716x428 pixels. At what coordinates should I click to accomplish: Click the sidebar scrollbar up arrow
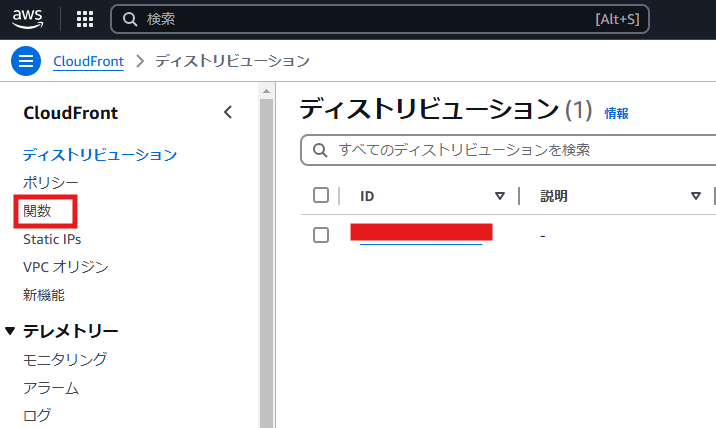pyautogui.click(x=266, y=91)
